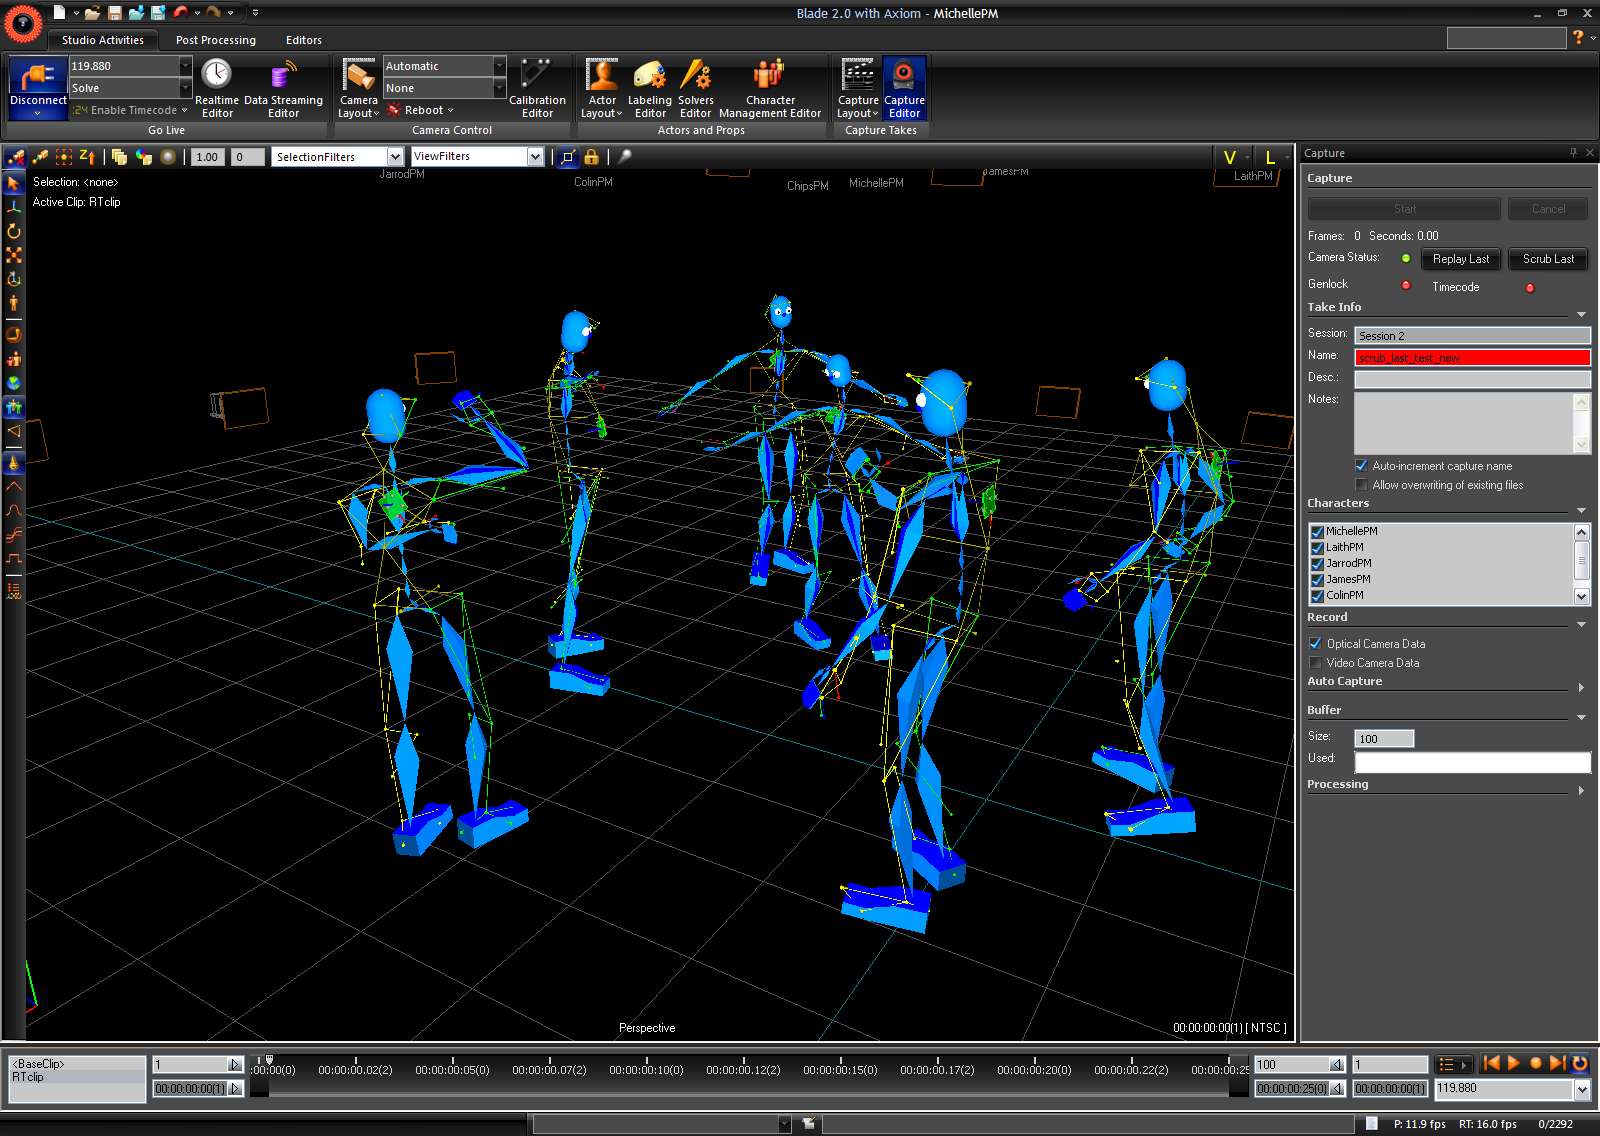Image resolution: width=1600 pixels, height=1136 pixels.
Task: Select the arrow selection tool in the viewport toolbar
Action: [x=13, y=183]
